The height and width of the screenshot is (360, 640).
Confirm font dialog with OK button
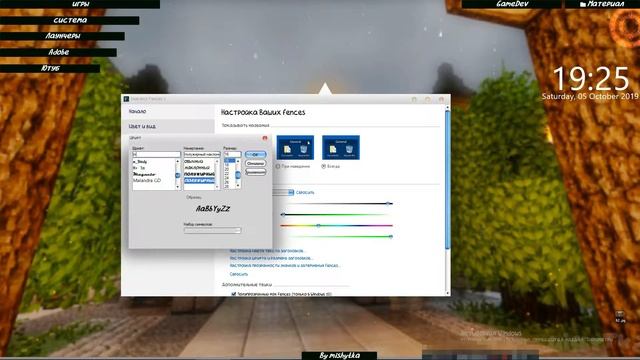point(256,155)
